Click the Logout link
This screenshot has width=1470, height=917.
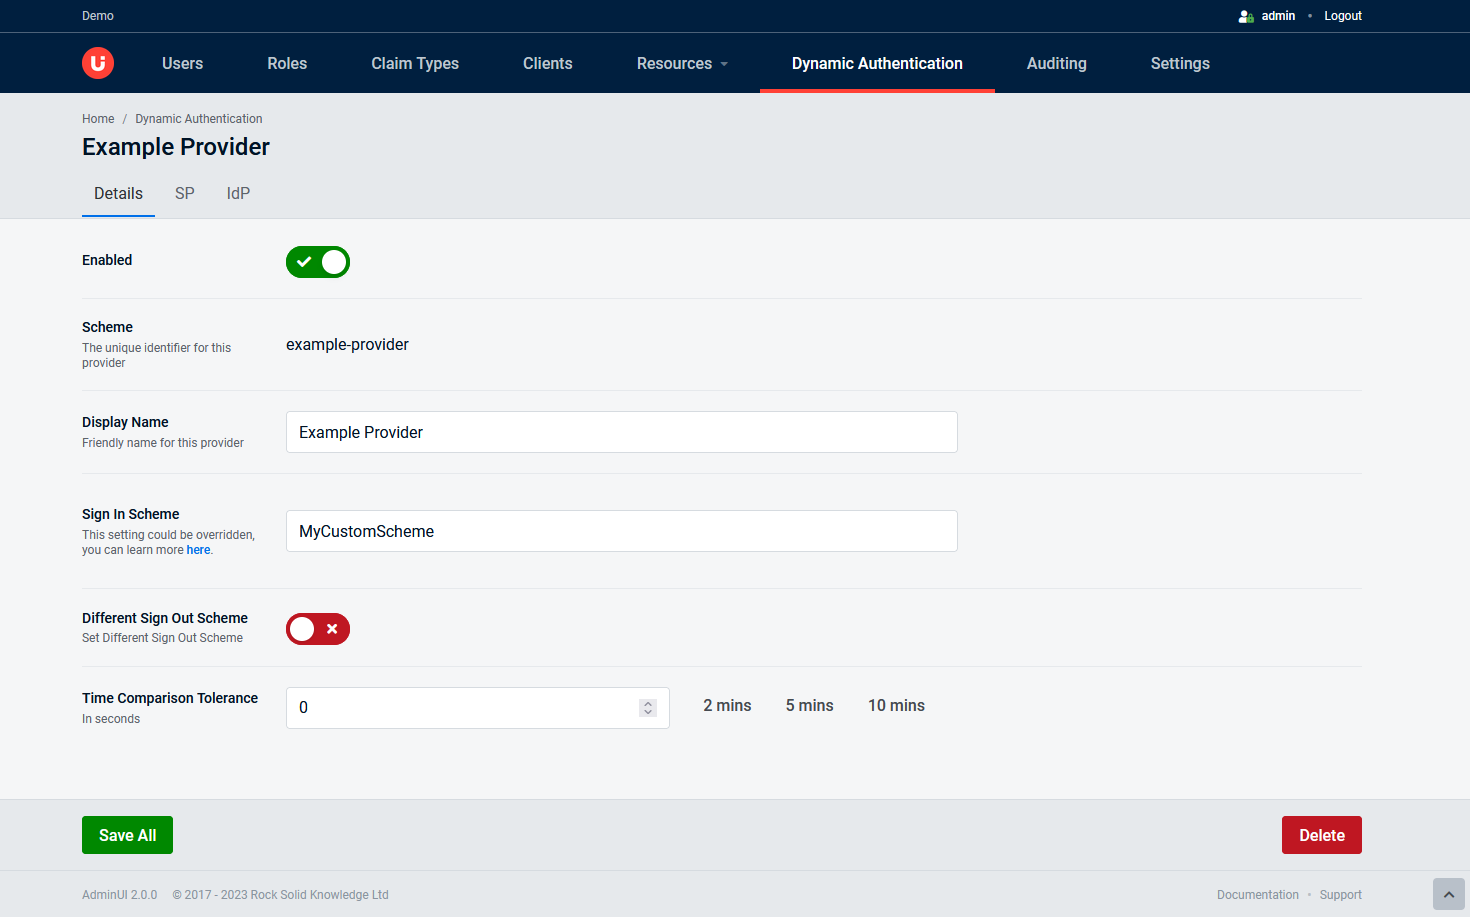pos(1342,15)
